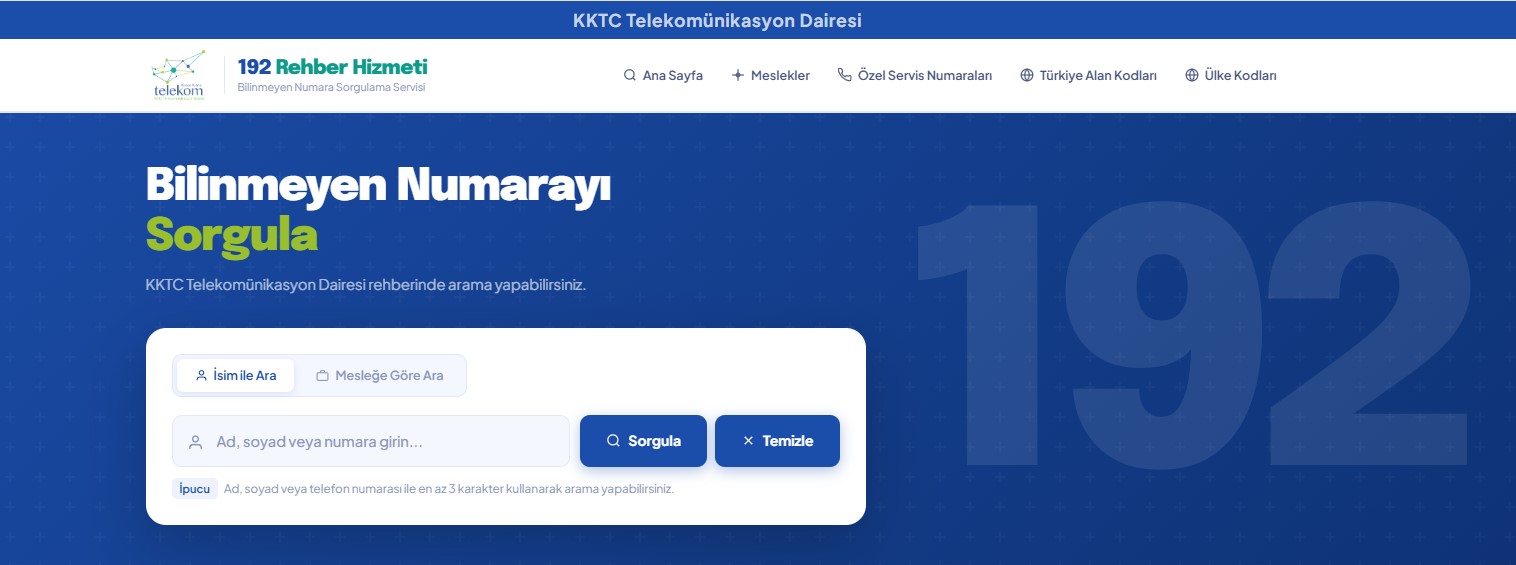Click the 192 Rehber Hizmeti title link
This screenshot has height=565, width=1516.
tap(332, 67)
